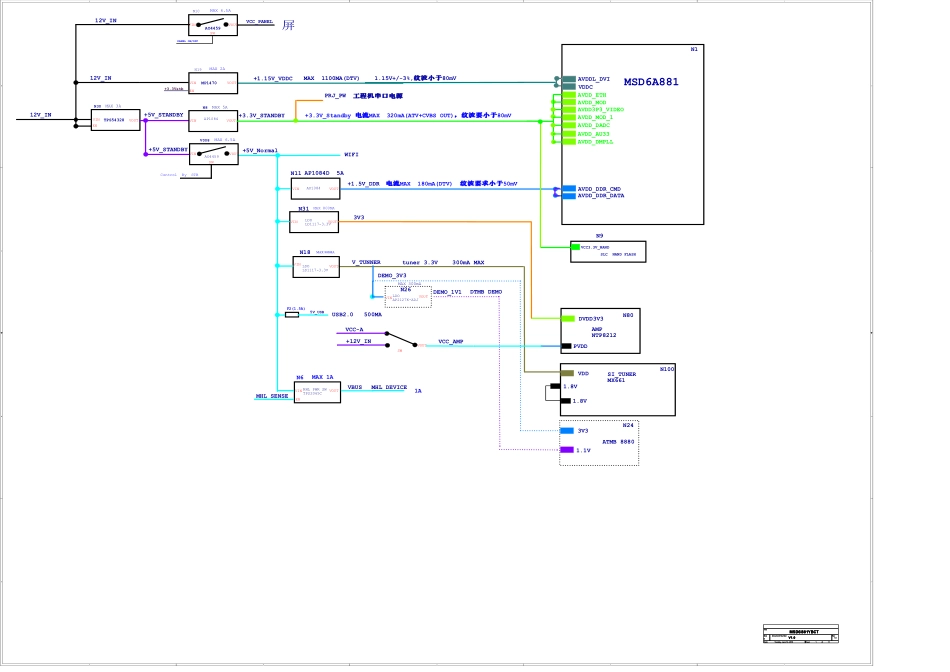This screenshot has width=950, height=672.
Task: Click the N11 AP1084 regulator block
Action: point(314,187)
